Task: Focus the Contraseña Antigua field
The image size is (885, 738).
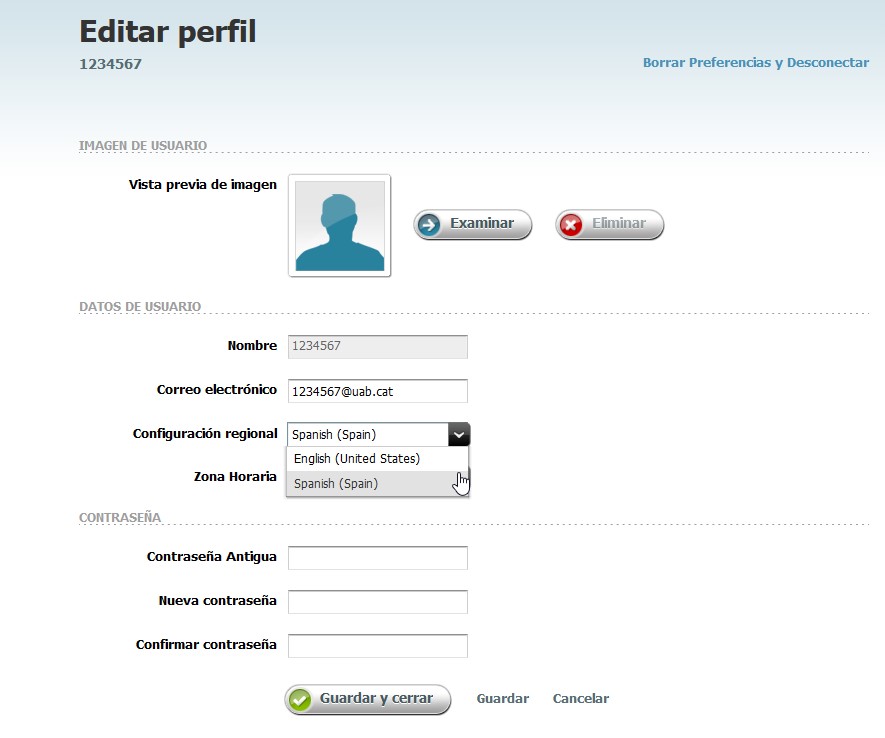Action: (x=377, y=558)
